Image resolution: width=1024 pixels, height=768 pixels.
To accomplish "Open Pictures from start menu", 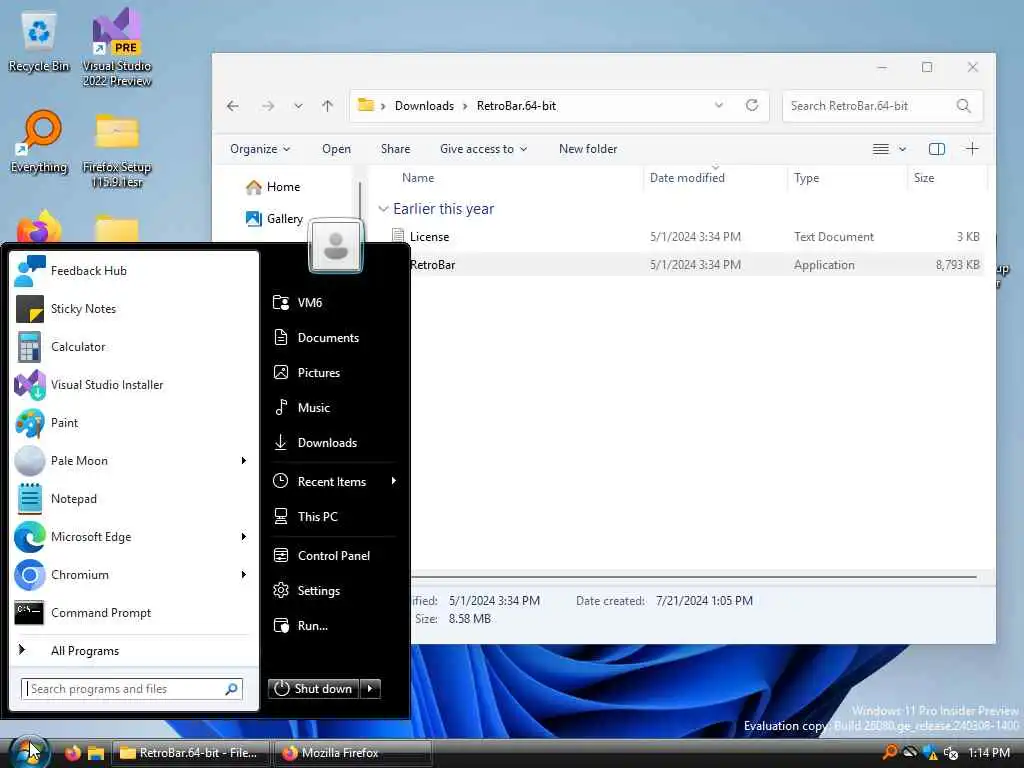I will coord(334,372).
